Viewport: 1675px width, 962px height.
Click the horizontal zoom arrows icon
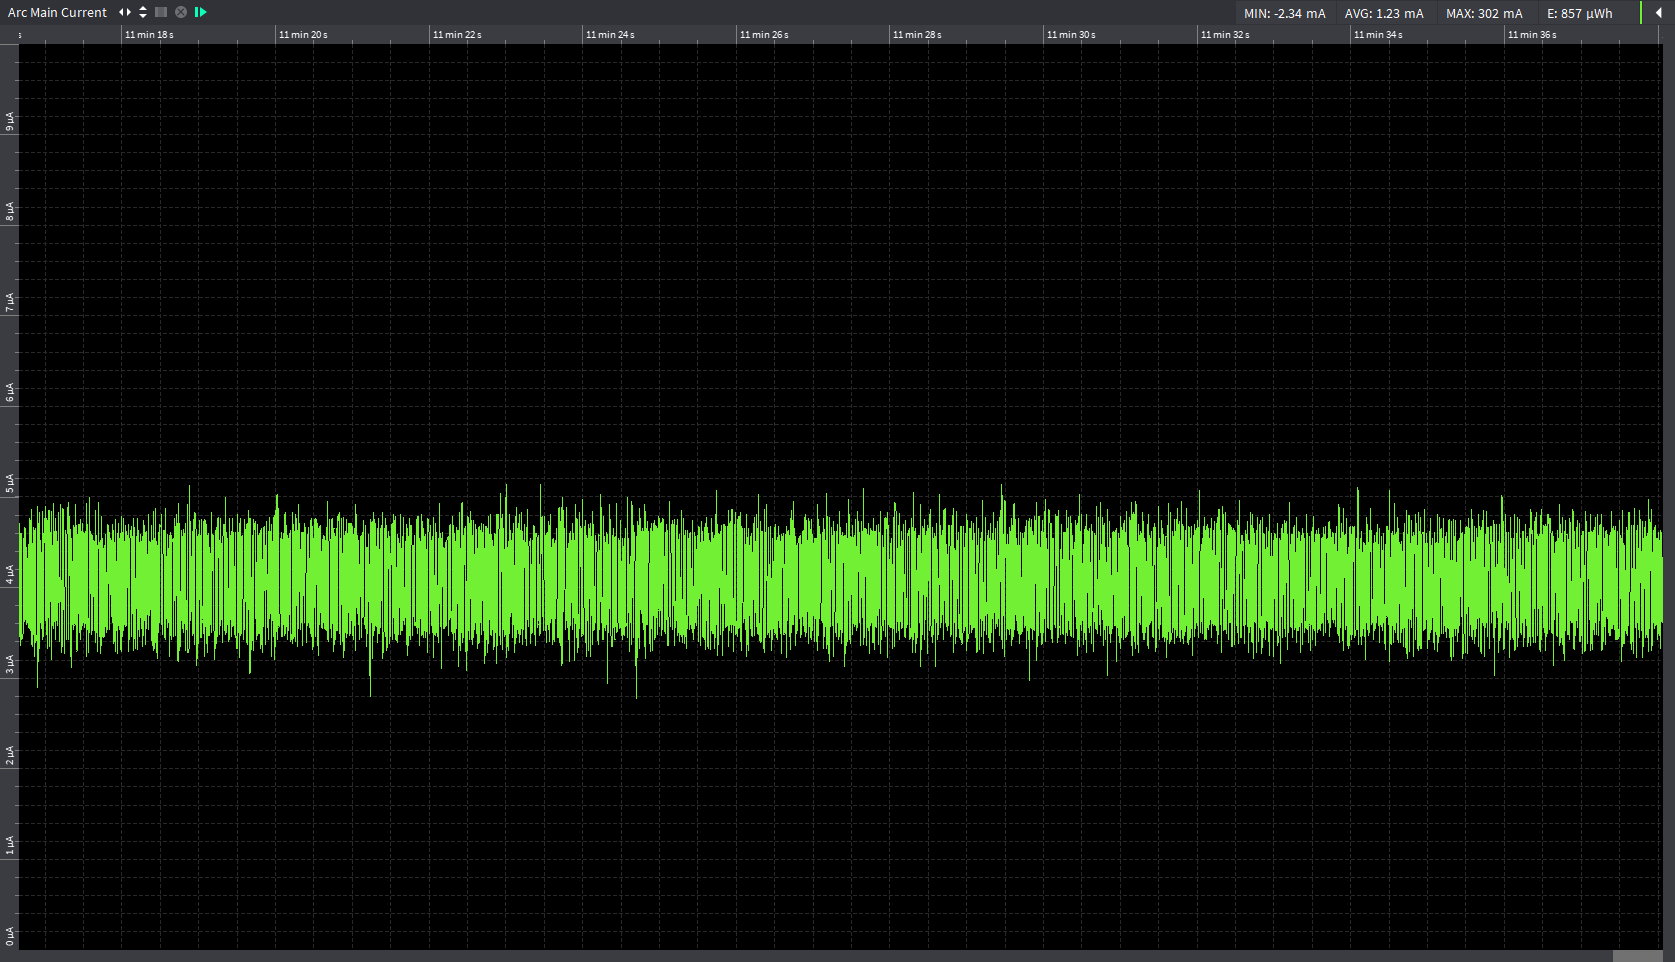point(125,12)
